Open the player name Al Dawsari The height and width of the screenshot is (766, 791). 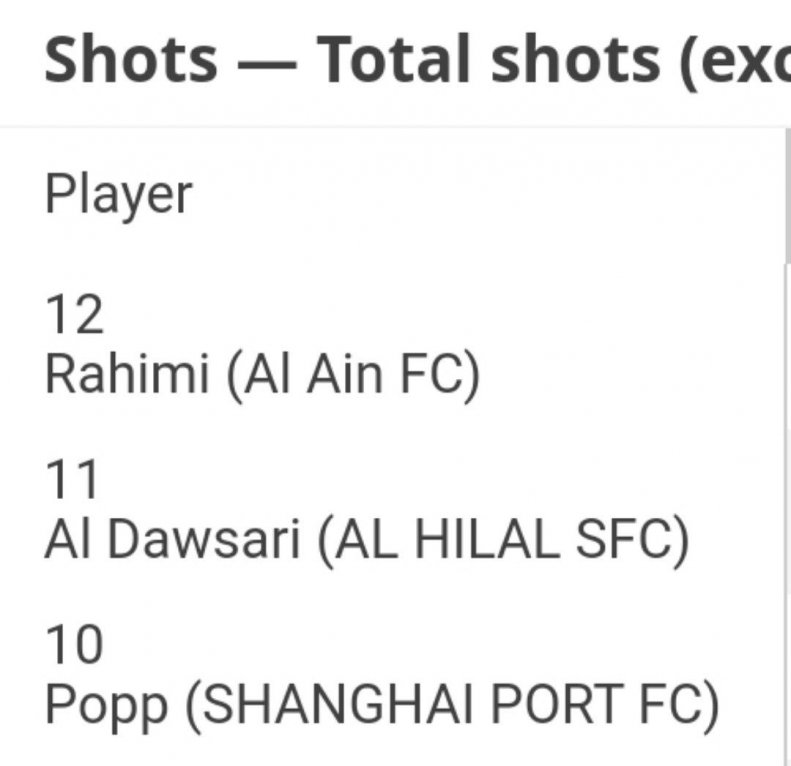172,540
